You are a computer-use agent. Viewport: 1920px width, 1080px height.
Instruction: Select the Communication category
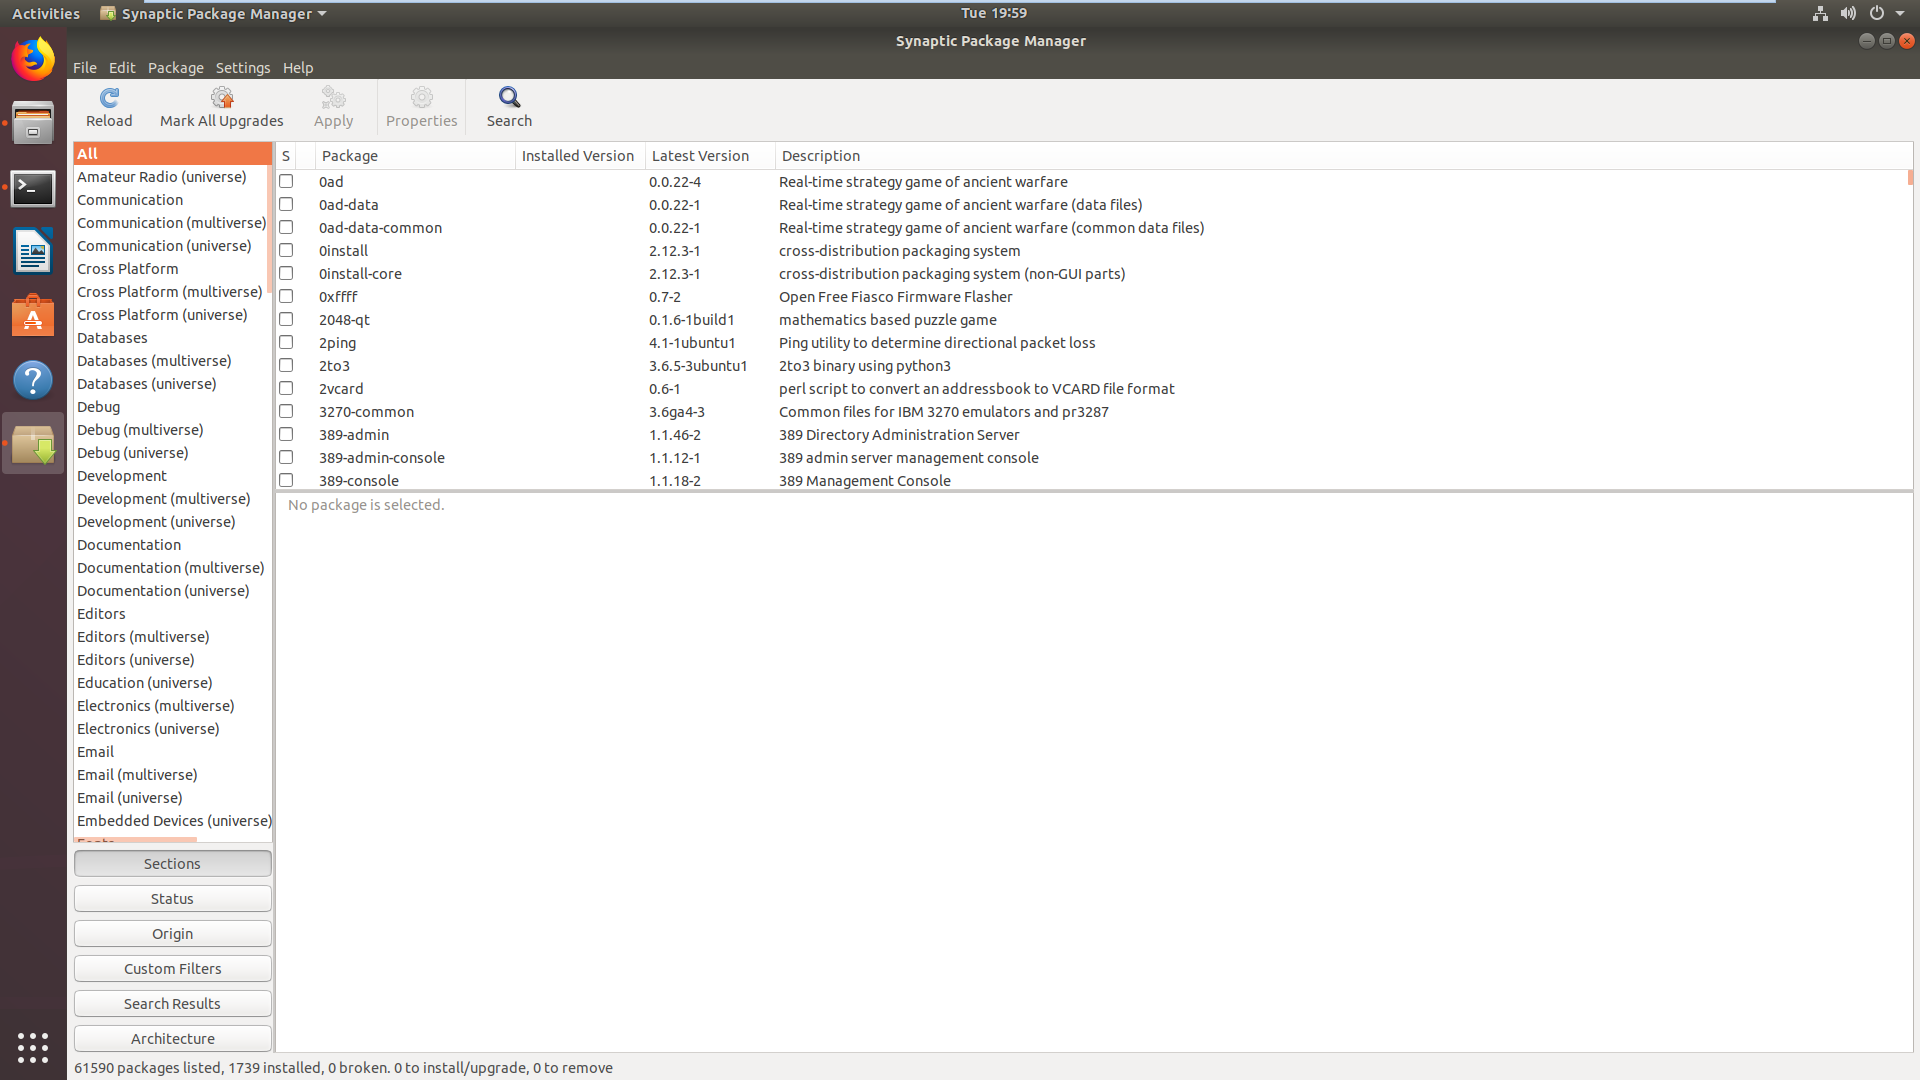tap(129, 199)
